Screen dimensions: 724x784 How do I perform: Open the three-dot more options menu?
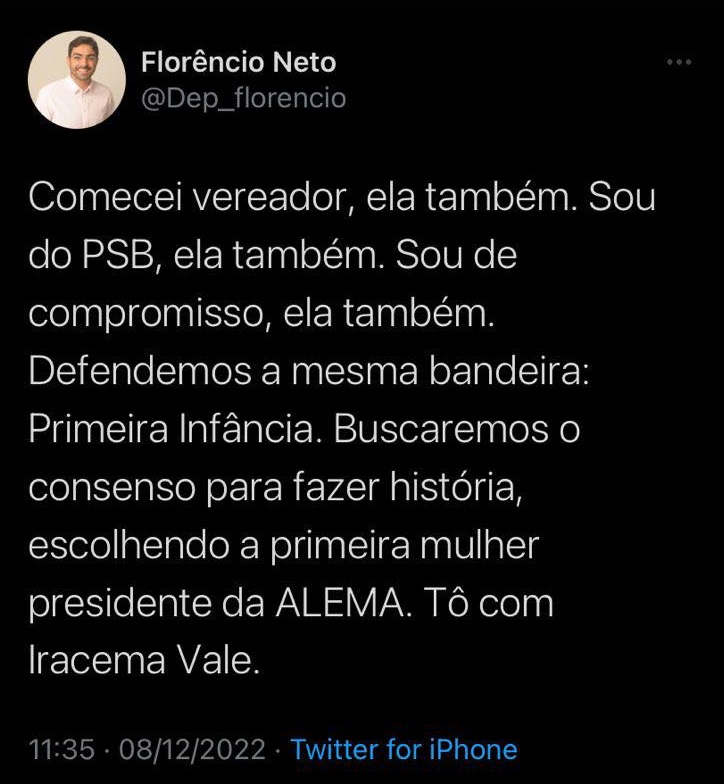[x=679, y=62]
